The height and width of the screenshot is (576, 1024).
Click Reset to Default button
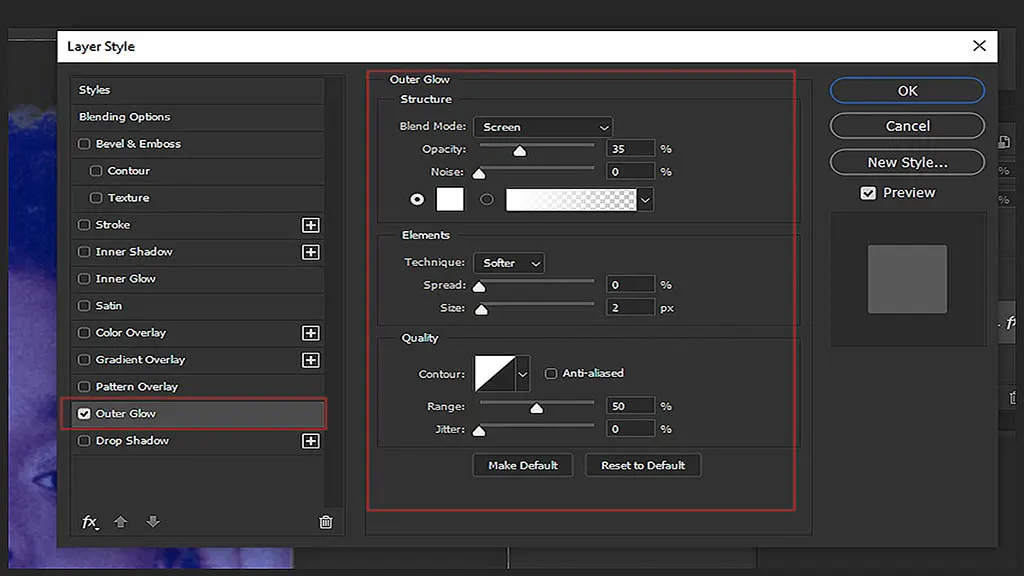pos(643,466)
